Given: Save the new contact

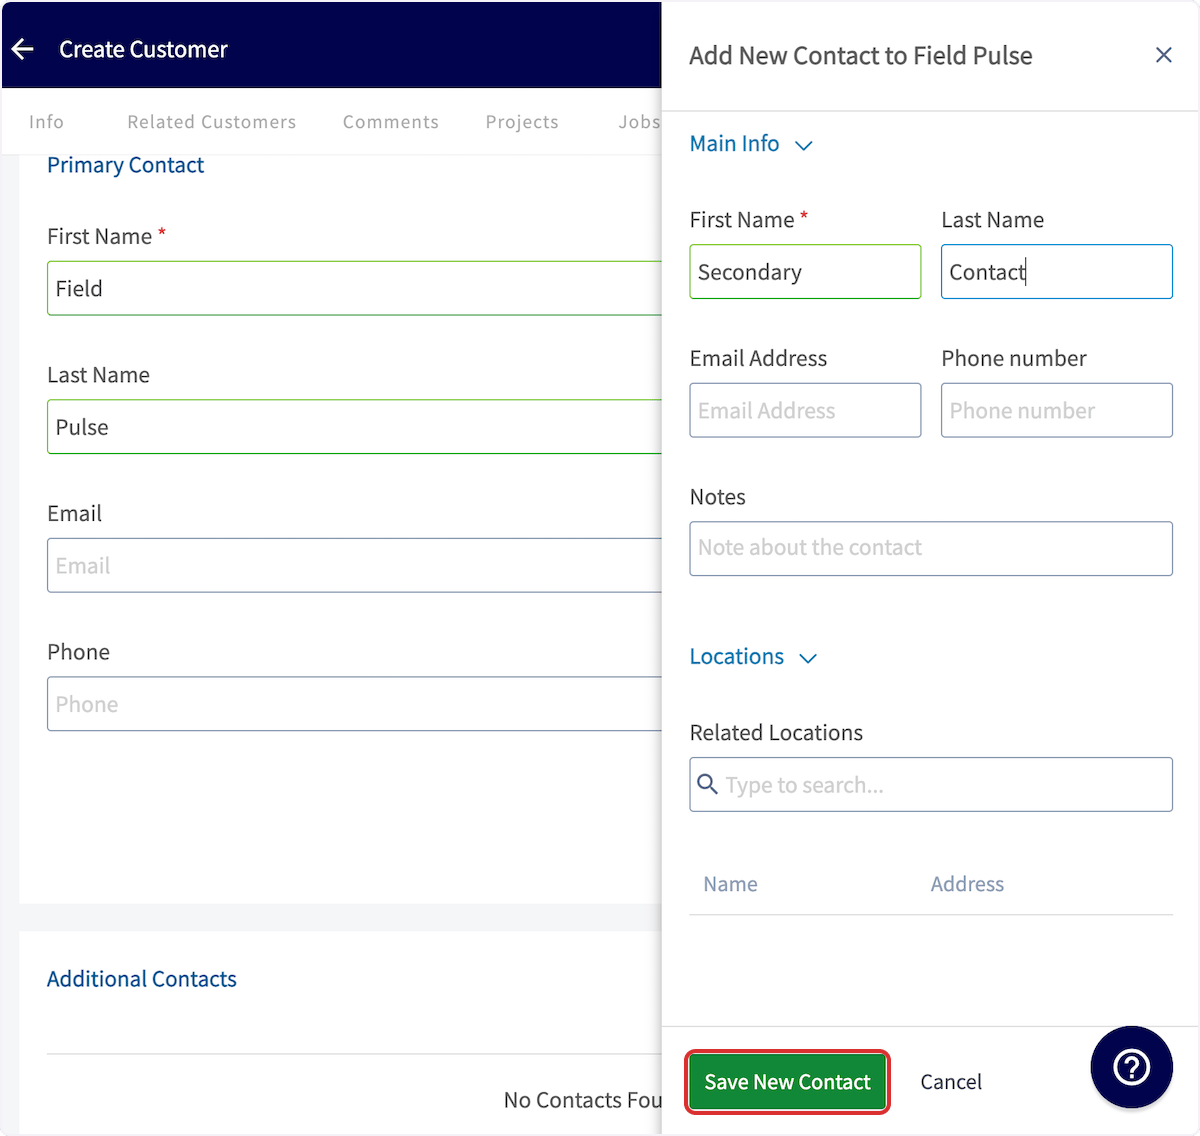Looking at the screenshot, I should [787, 1082].
